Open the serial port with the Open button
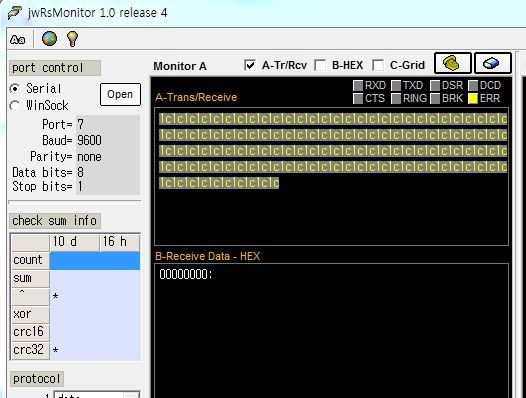 (x=120, y=94)
